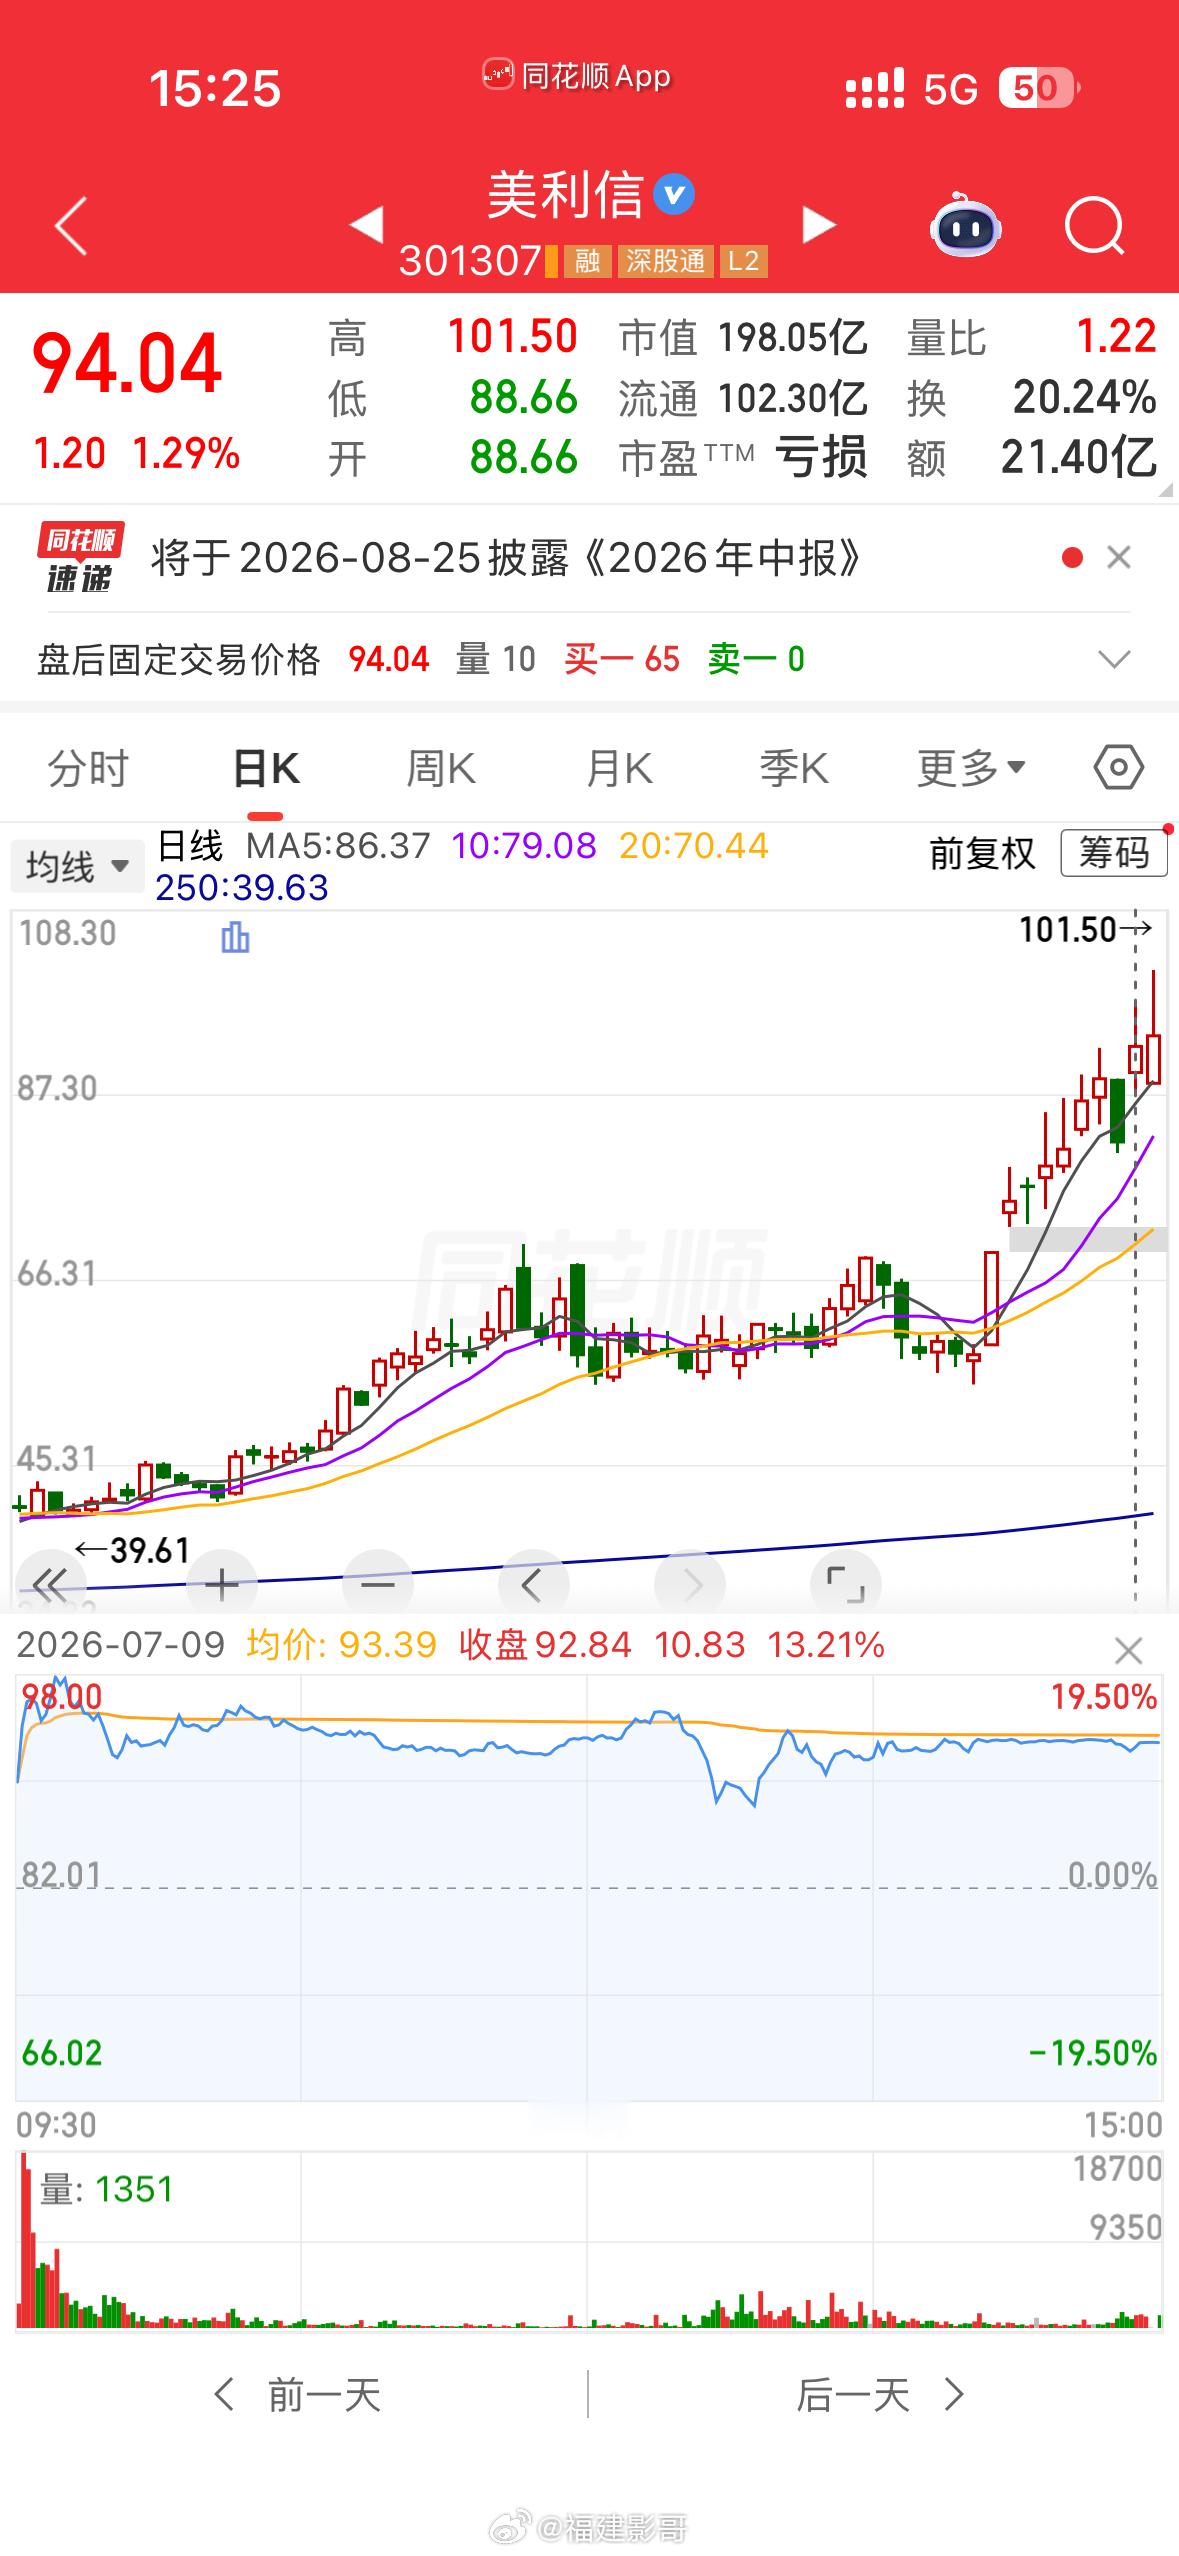Jump to earliest data with double-left arrow
Screen dimensions: 1179x2556
click(x=50, y=1583)
